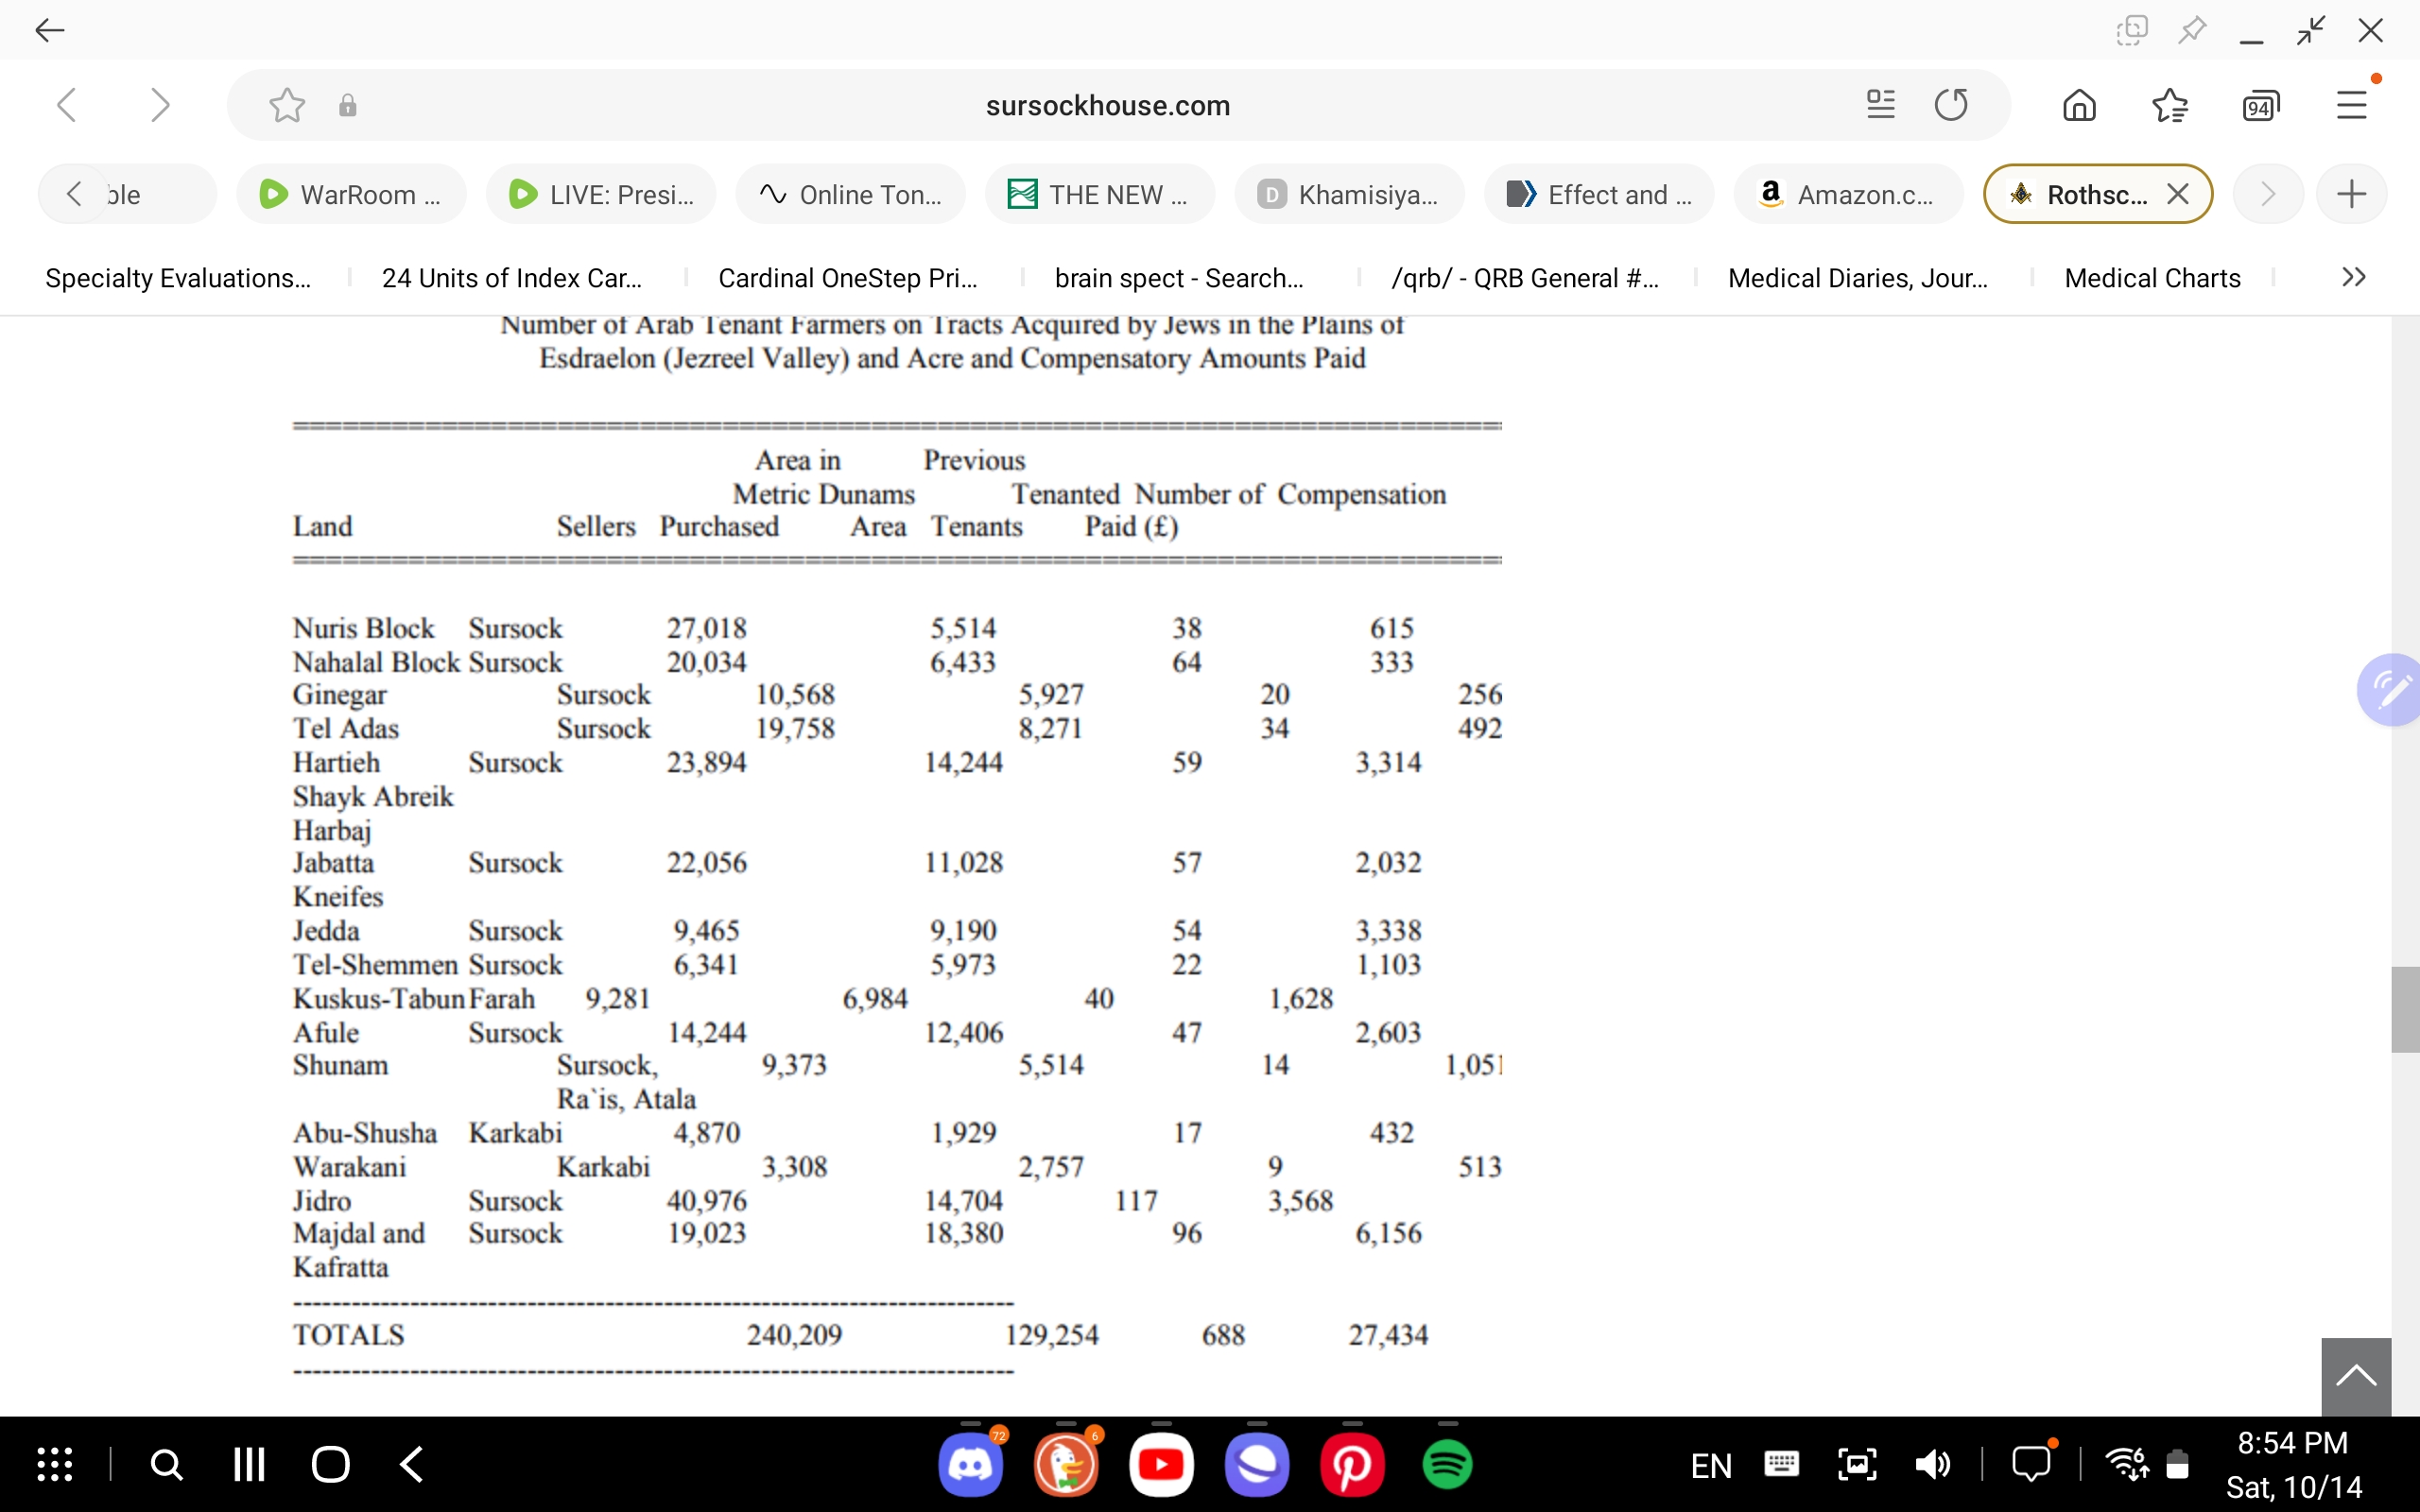Image resolution: width=2420 pixels, height=1512 pixels.
Task: Jump to top with up-arrow button
Action: click(x=2356, y=1376)
